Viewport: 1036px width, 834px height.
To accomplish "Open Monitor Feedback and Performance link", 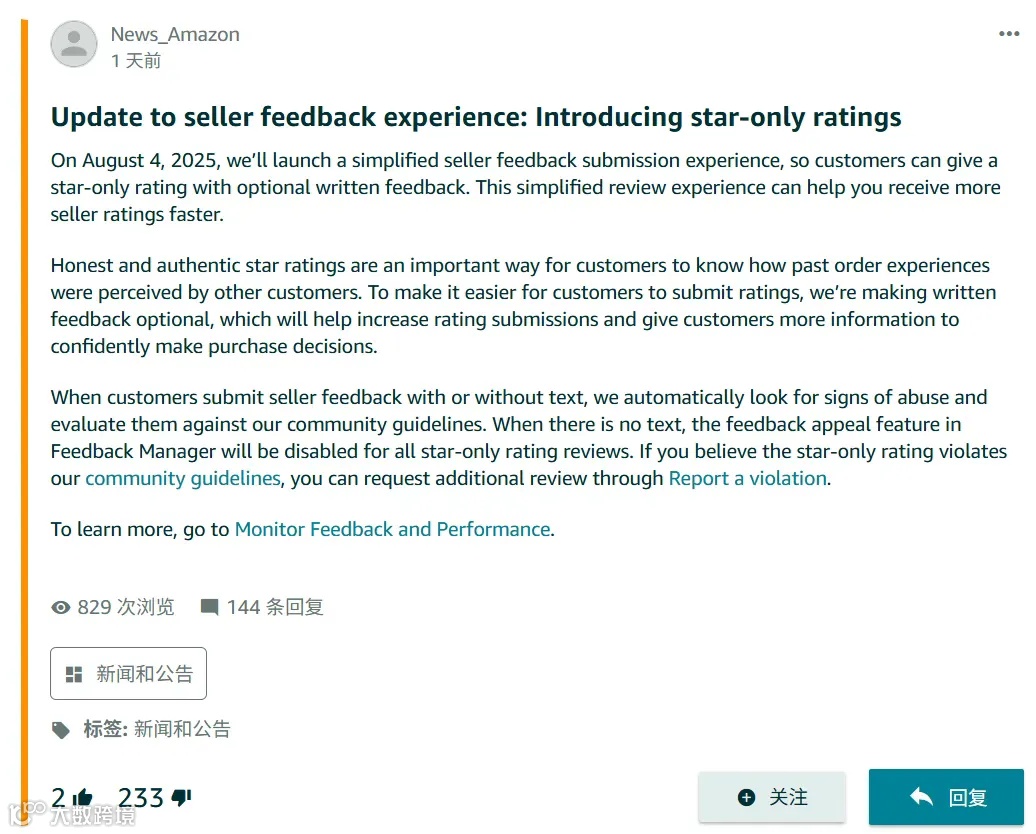I will tap(392, 529).
